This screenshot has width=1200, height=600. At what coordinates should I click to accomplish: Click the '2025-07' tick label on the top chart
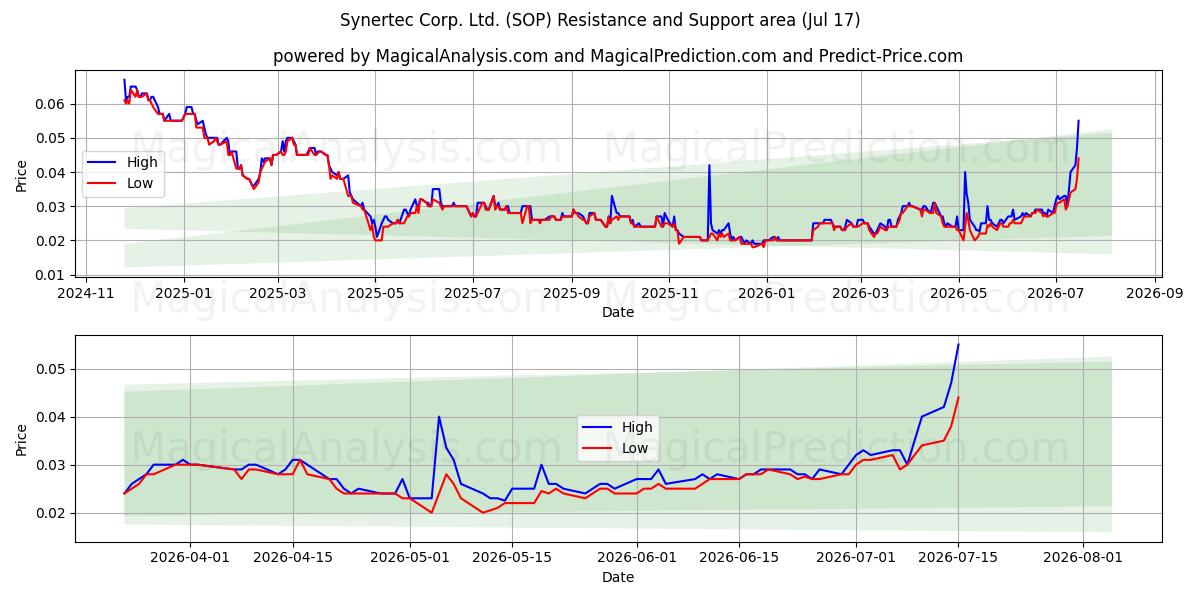[x=472, y=293]
